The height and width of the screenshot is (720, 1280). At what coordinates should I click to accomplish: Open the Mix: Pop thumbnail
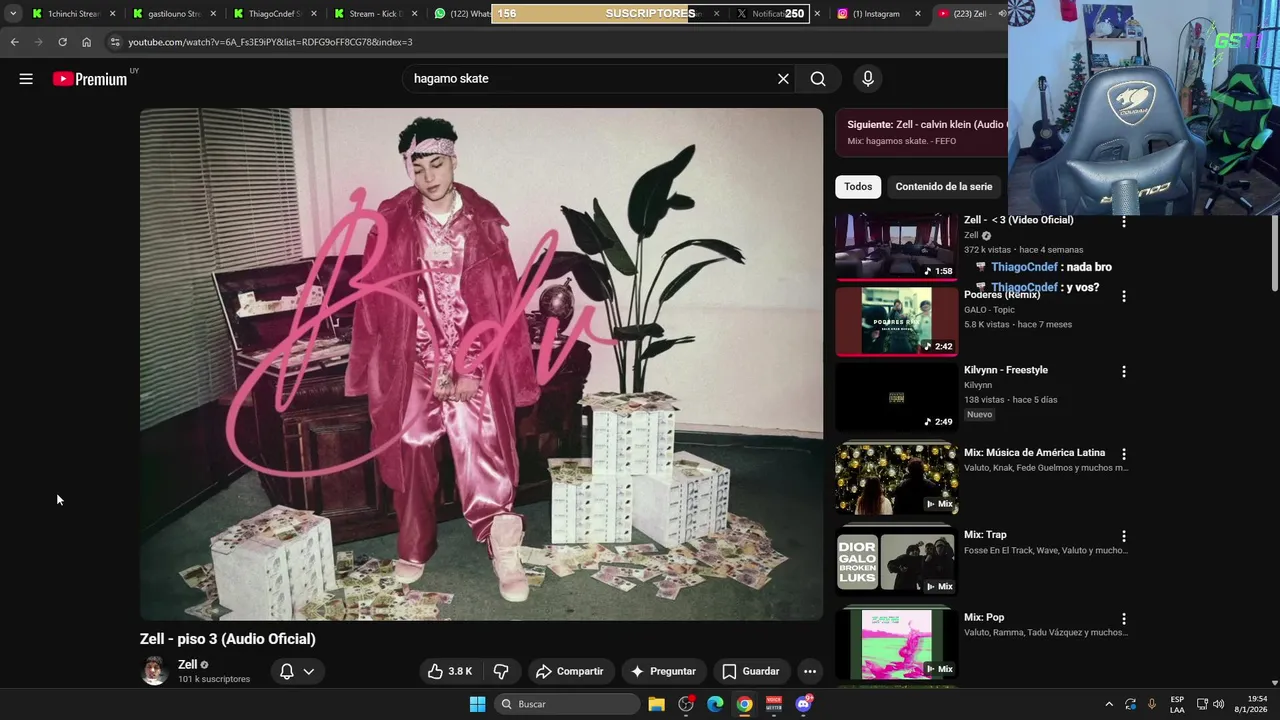pos(896,643)
